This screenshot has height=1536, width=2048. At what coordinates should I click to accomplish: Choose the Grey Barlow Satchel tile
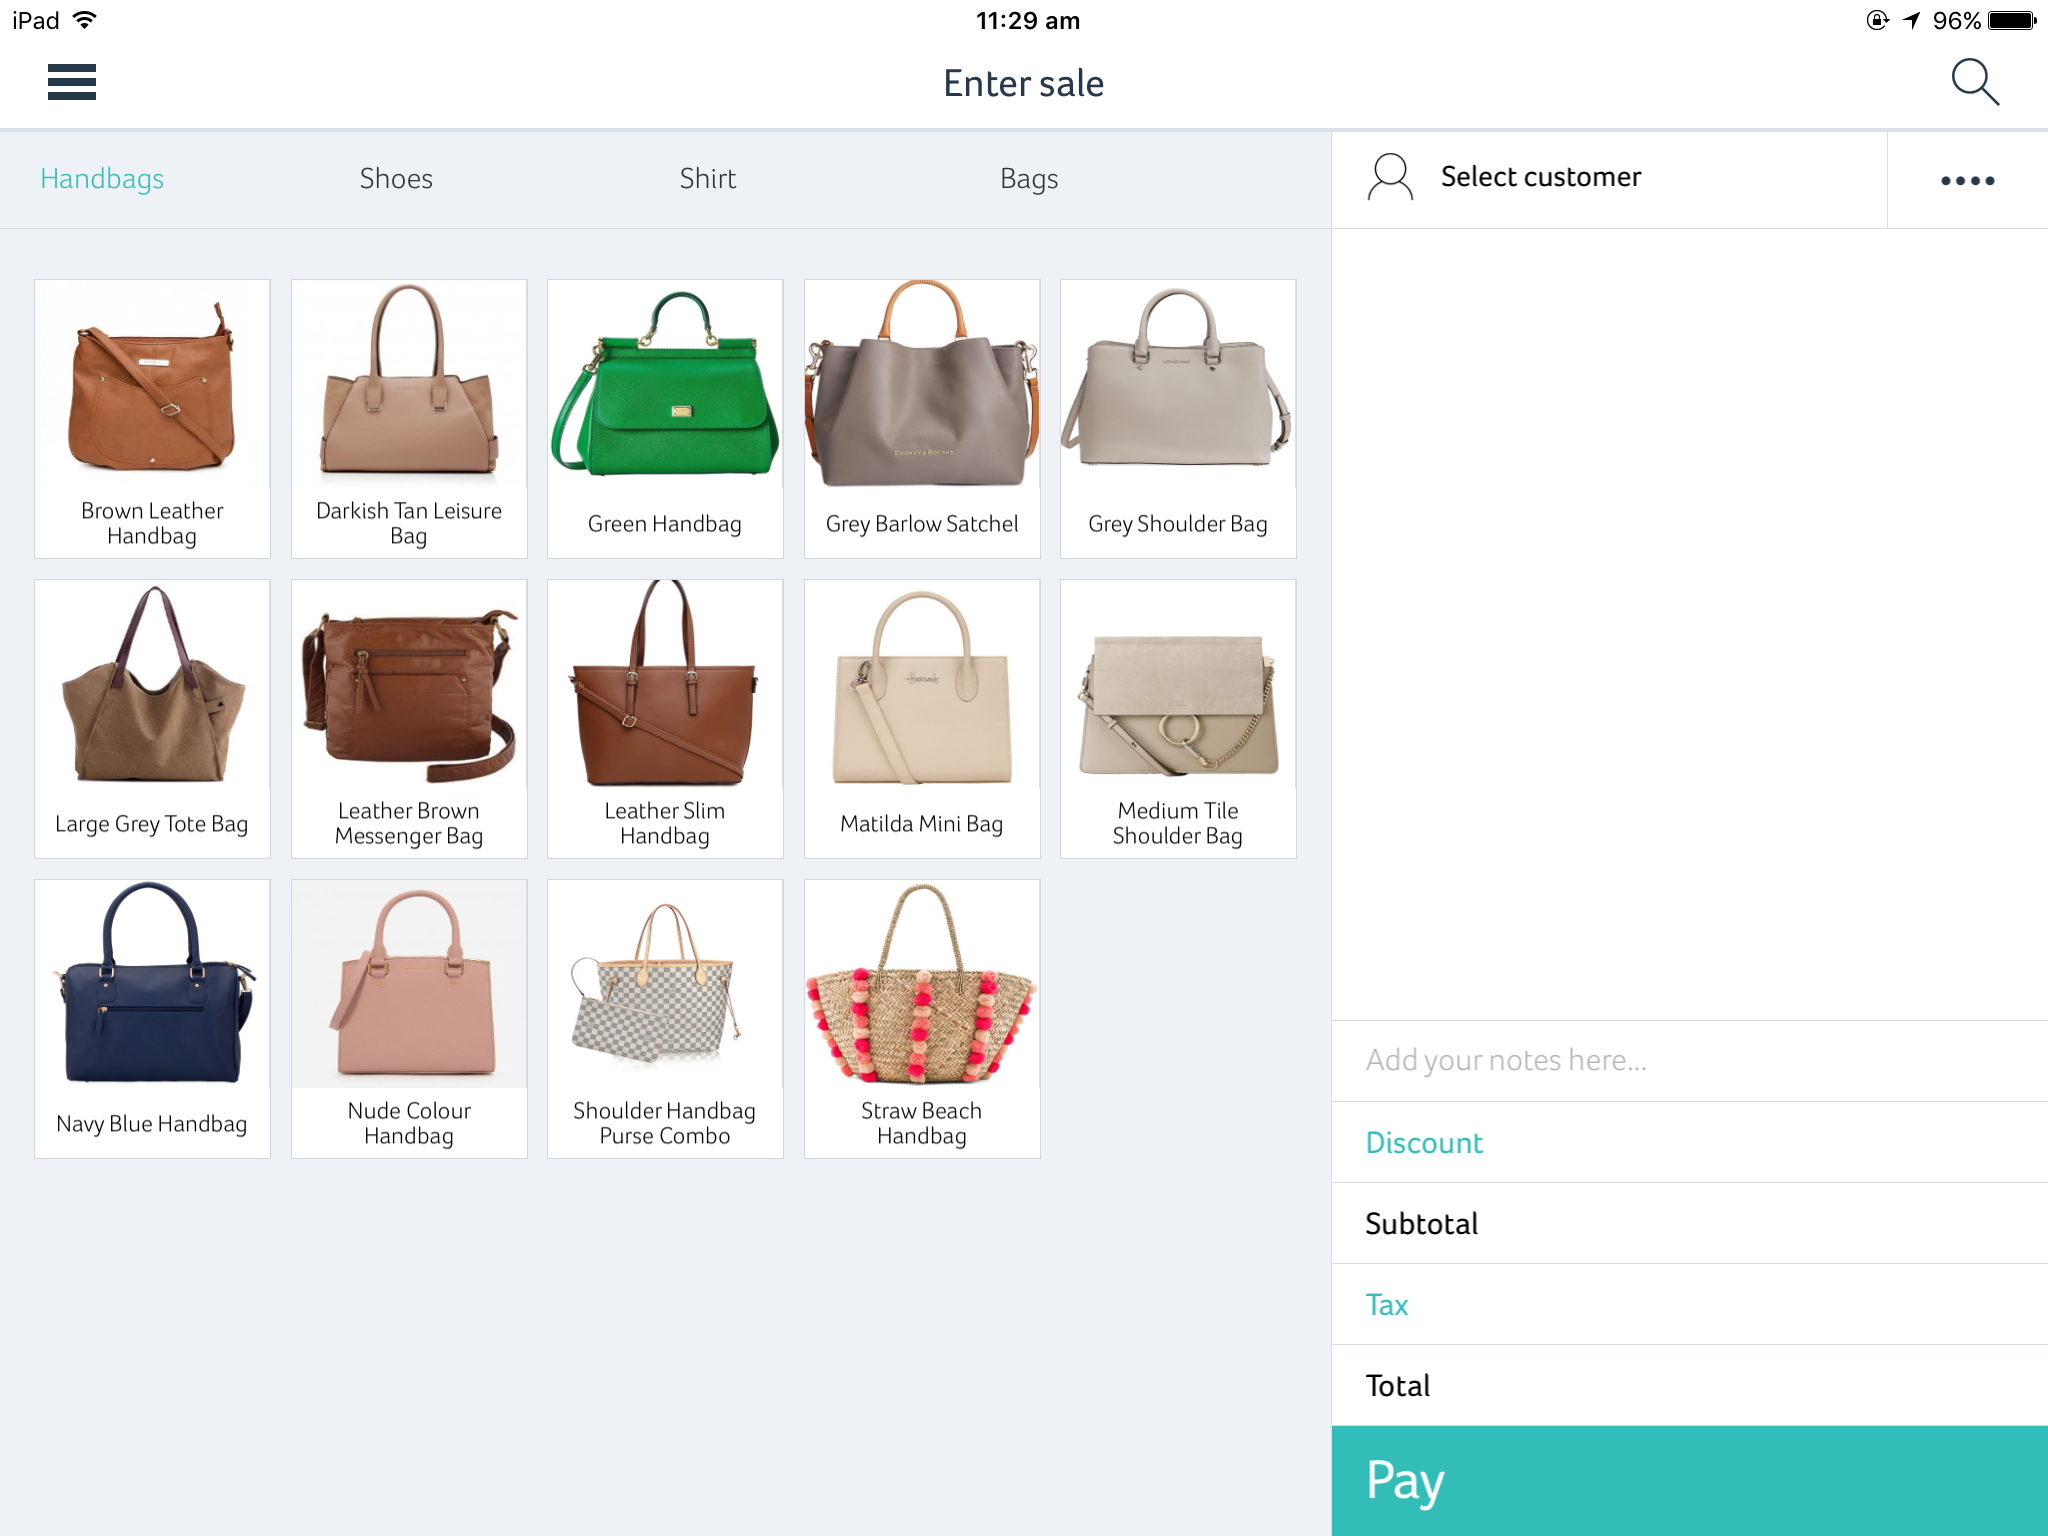921,418
